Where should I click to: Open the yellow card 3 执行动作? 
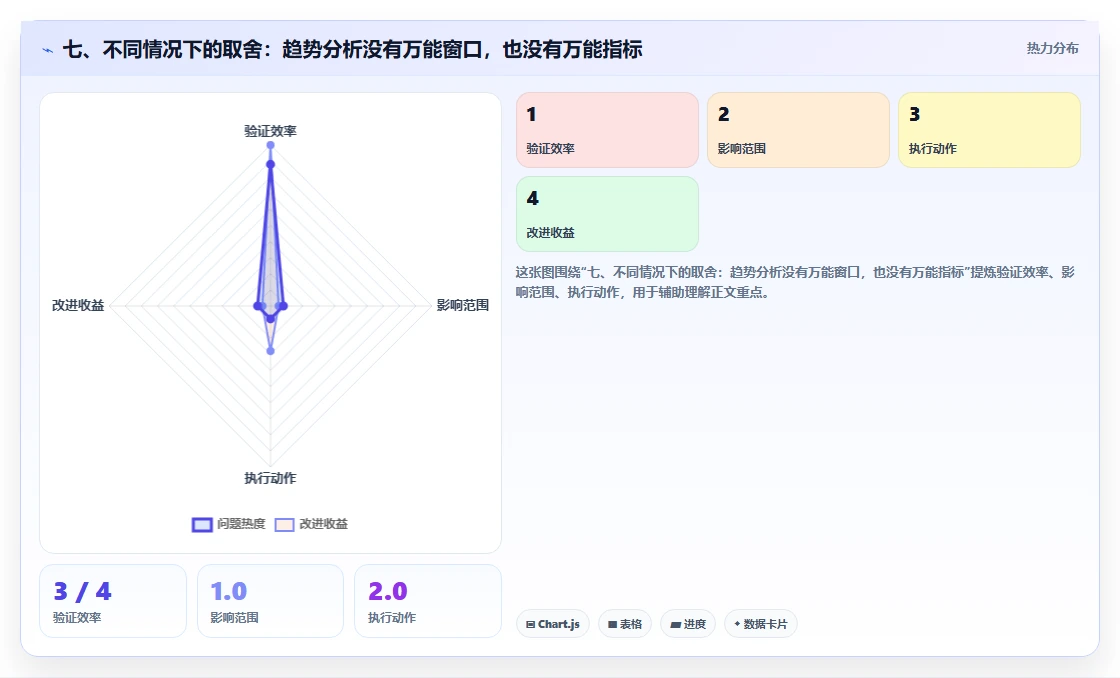coord(989,130)
